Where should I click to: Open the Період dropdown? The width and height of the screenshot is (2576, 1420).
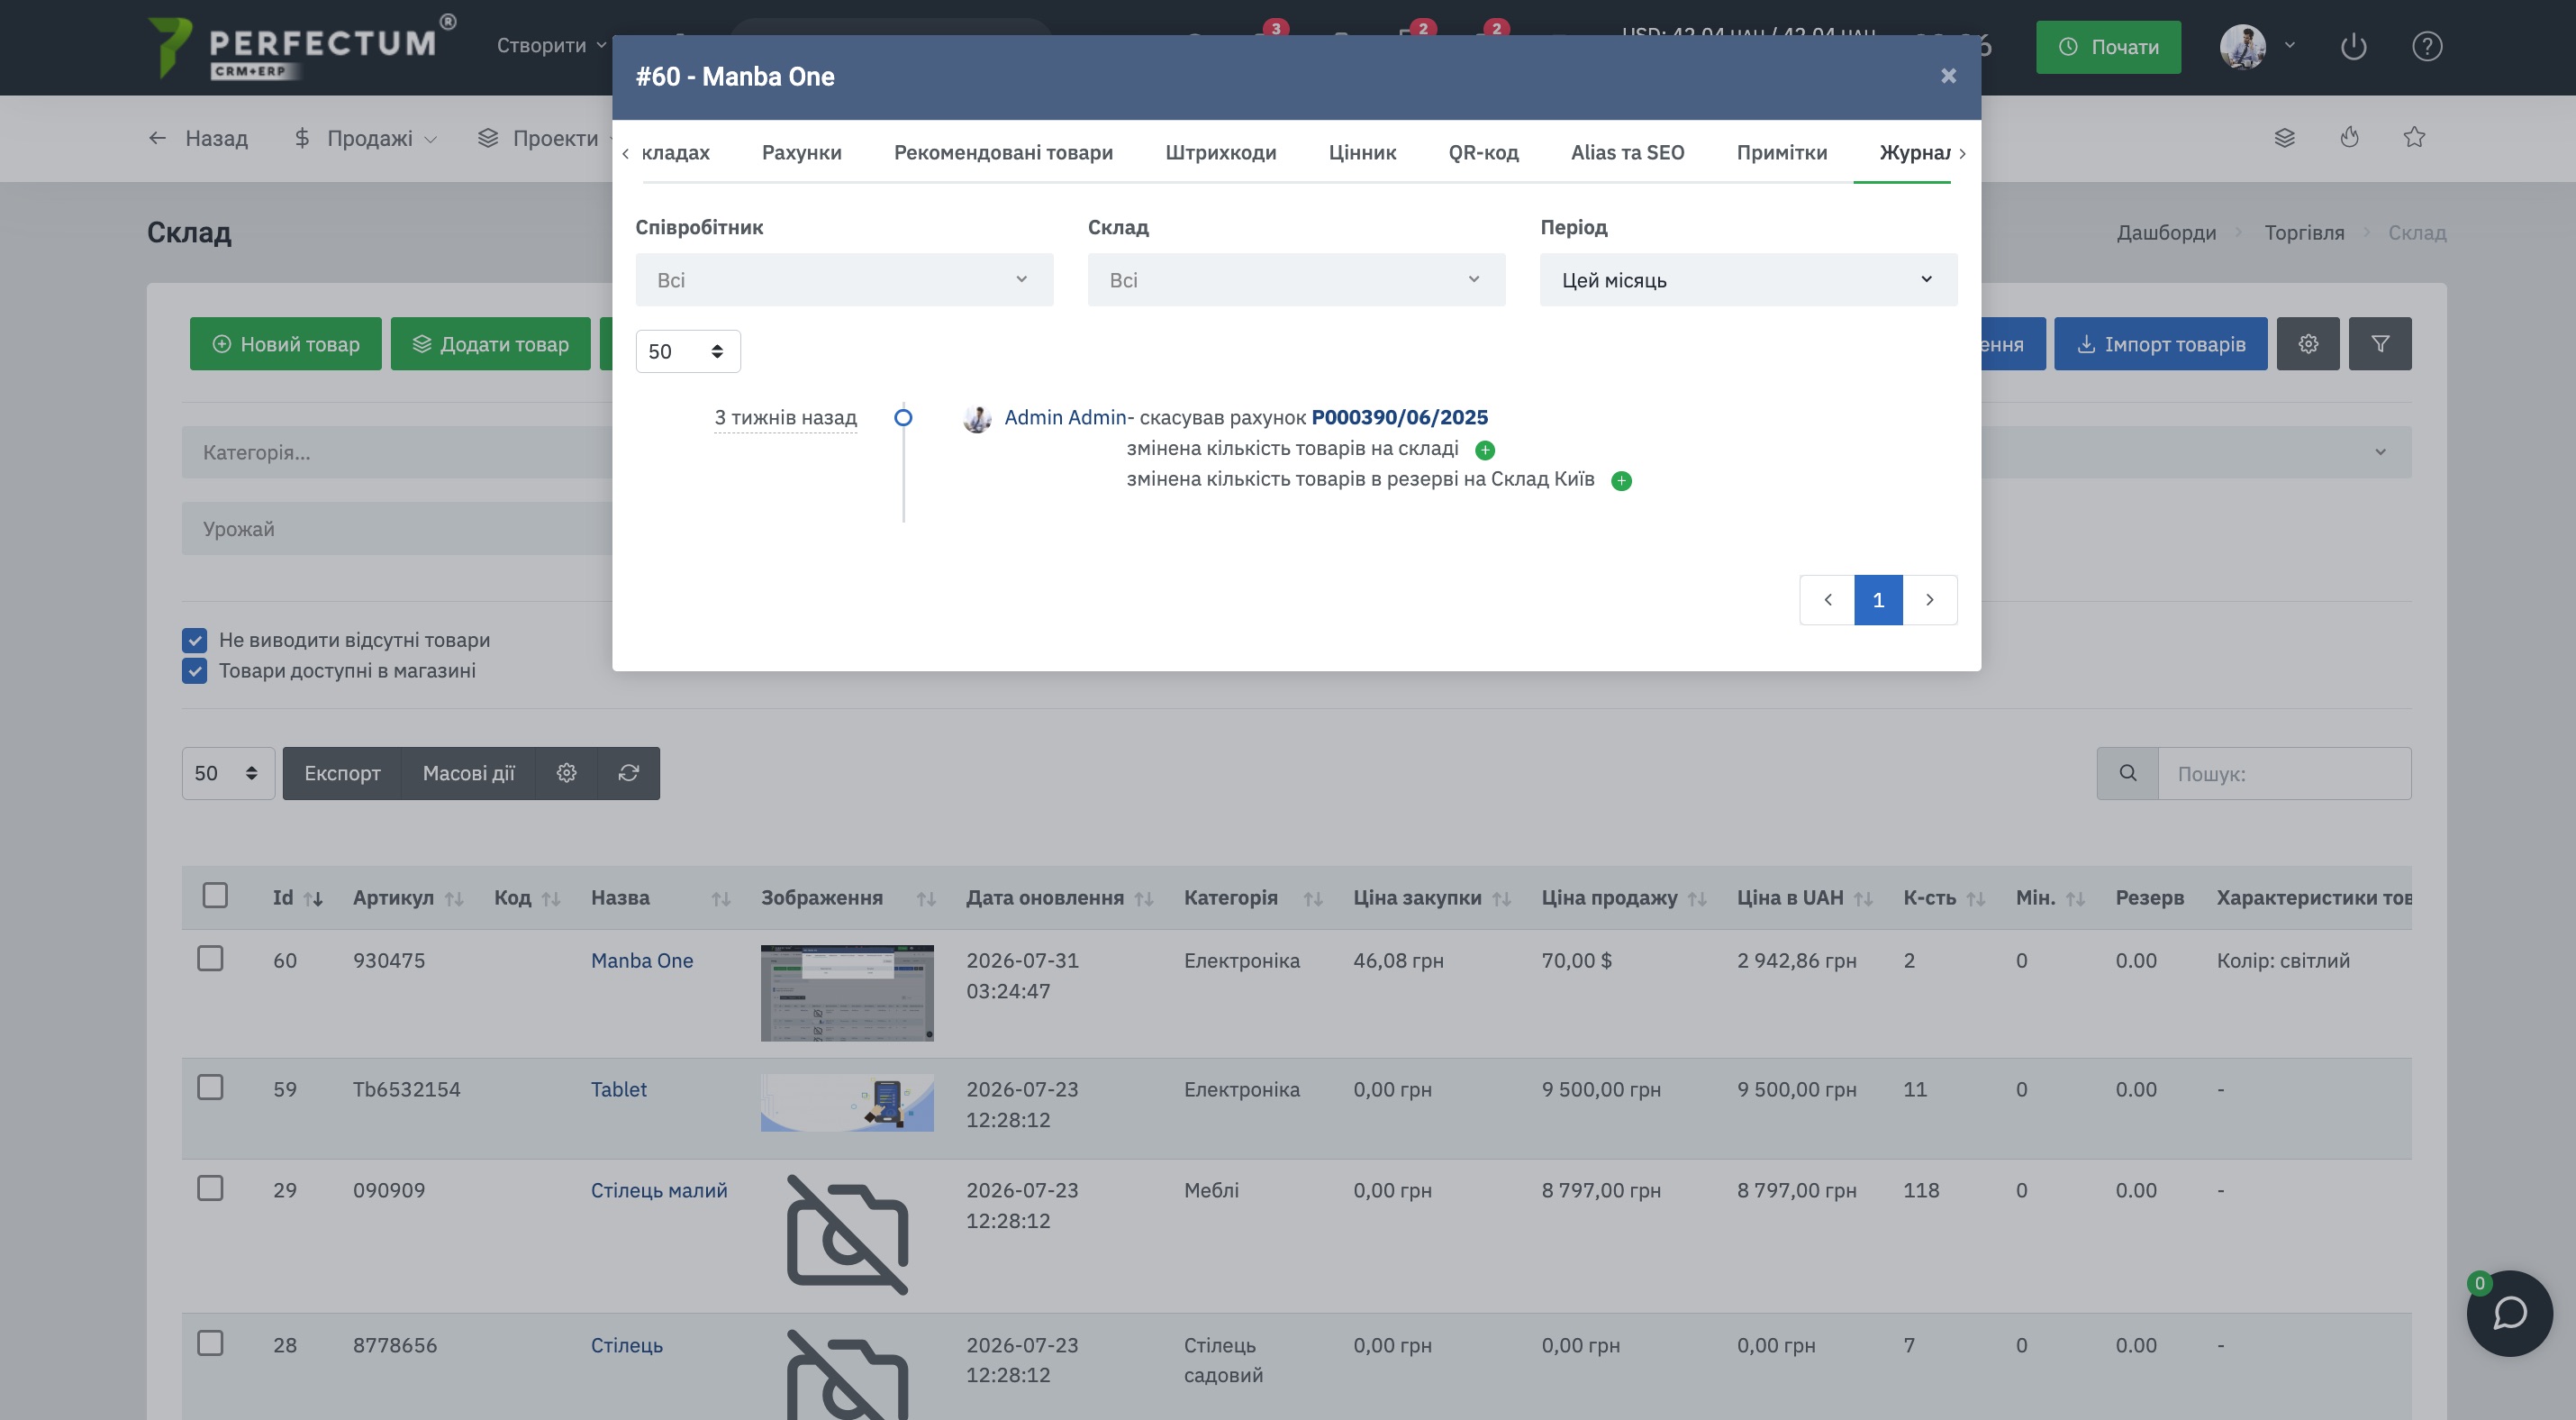click(x=1748, y=280)
